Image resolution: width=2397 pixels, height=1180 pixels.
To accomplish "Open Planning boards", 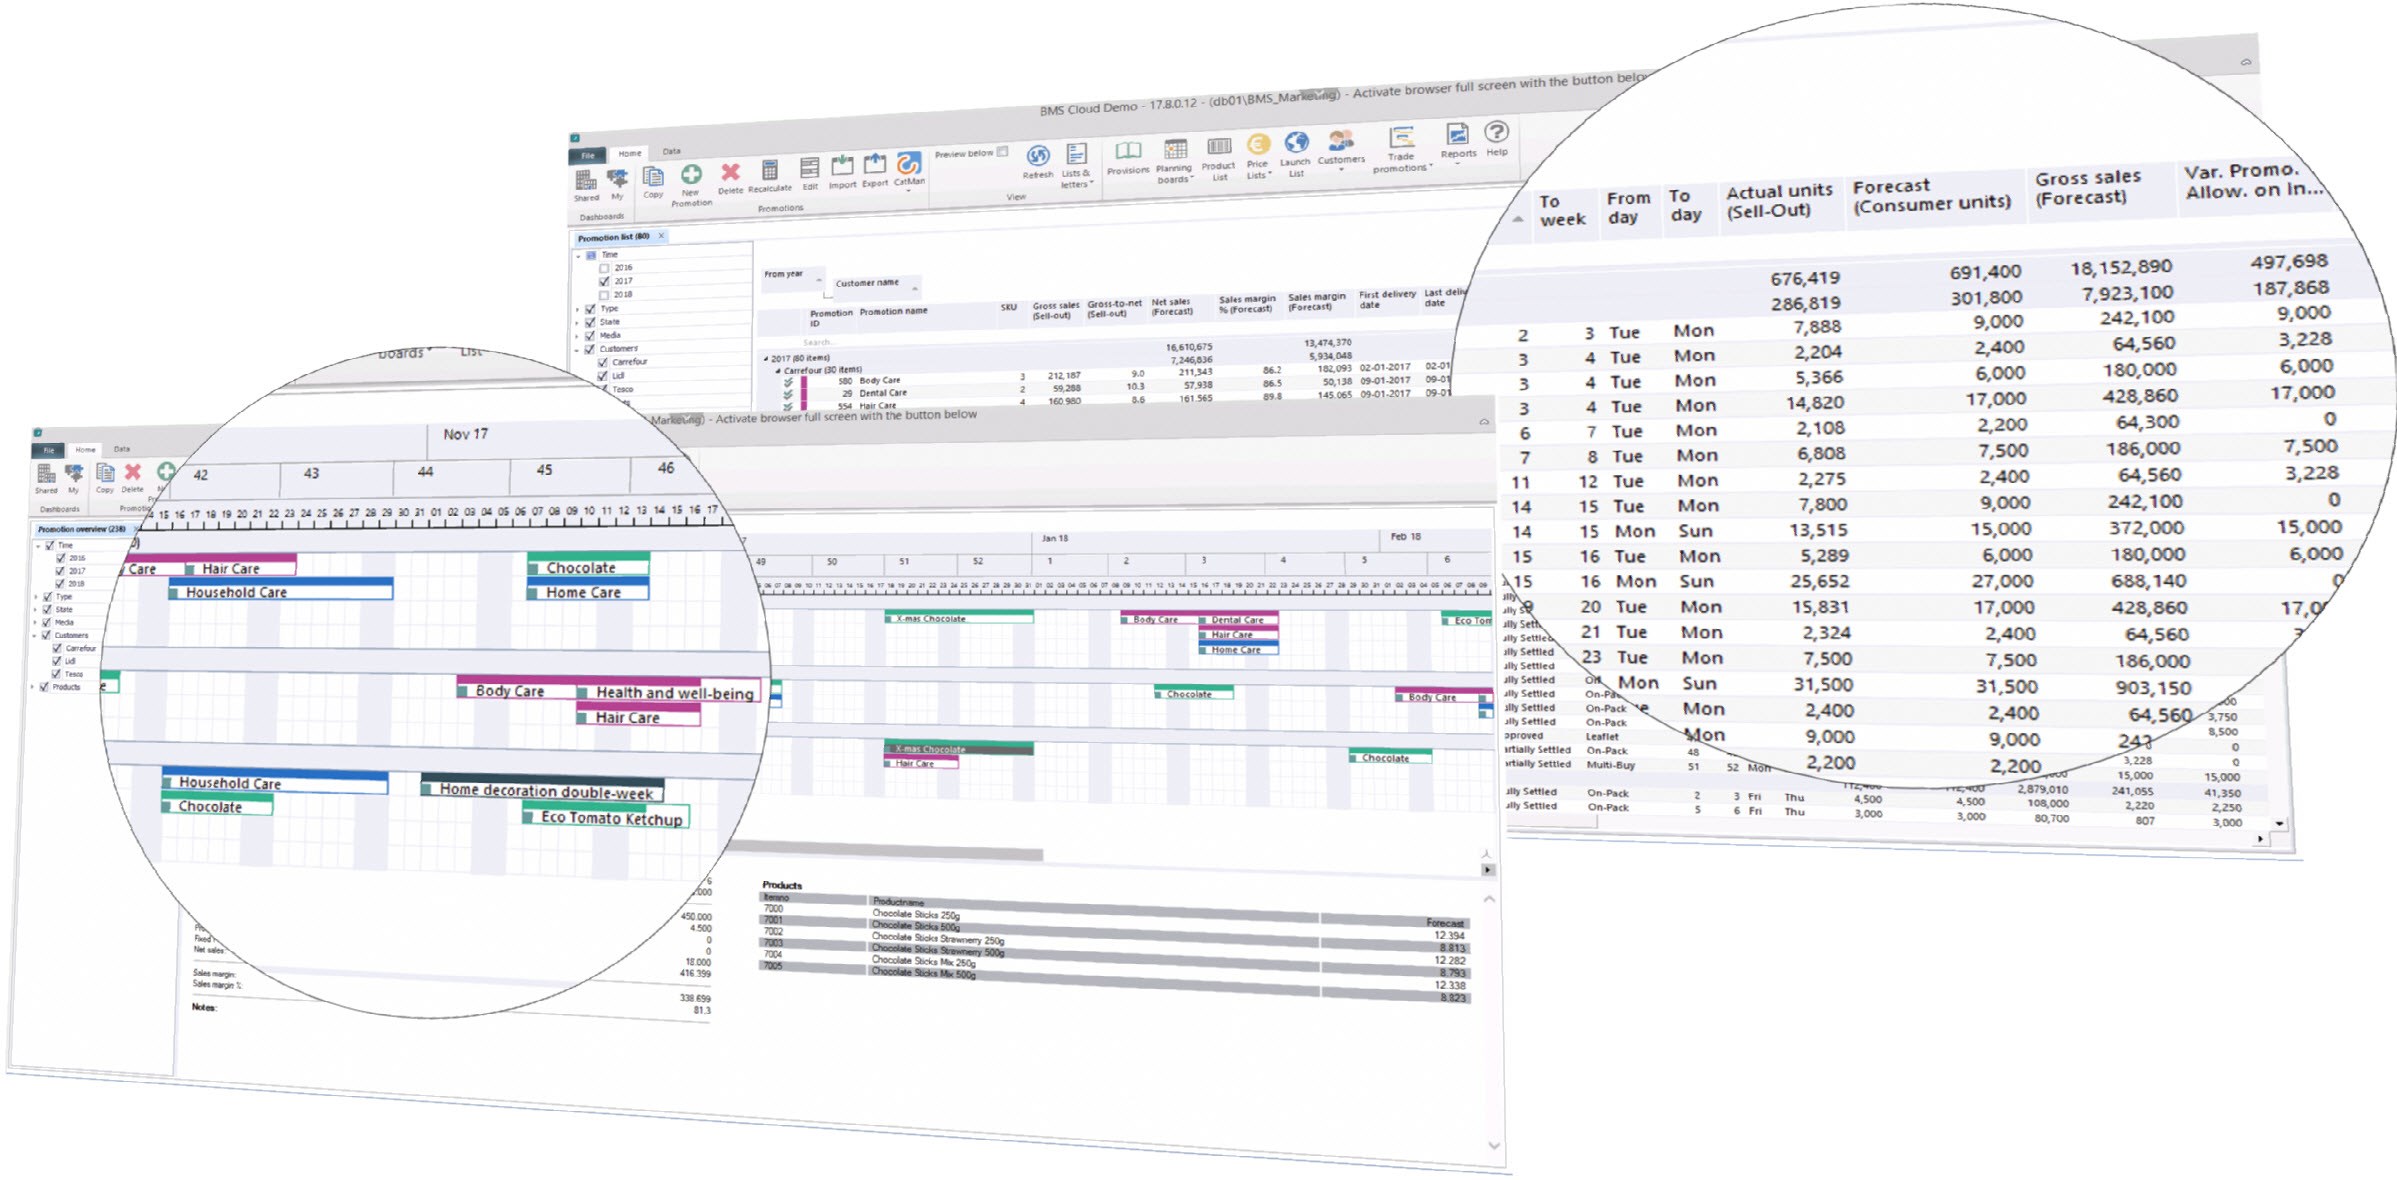I will click(x=1174, y=160).
